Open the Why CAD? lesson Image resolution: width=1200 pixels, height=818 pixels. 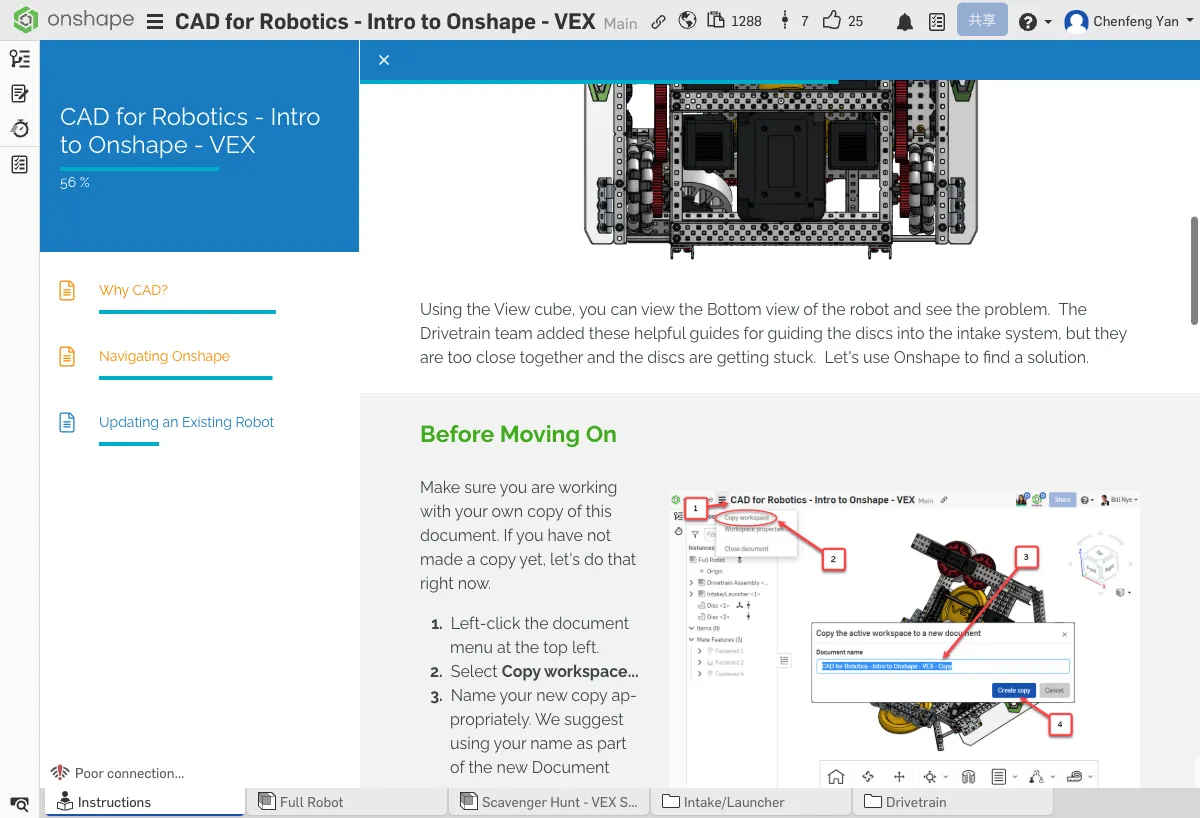click(x=133, y=290)
